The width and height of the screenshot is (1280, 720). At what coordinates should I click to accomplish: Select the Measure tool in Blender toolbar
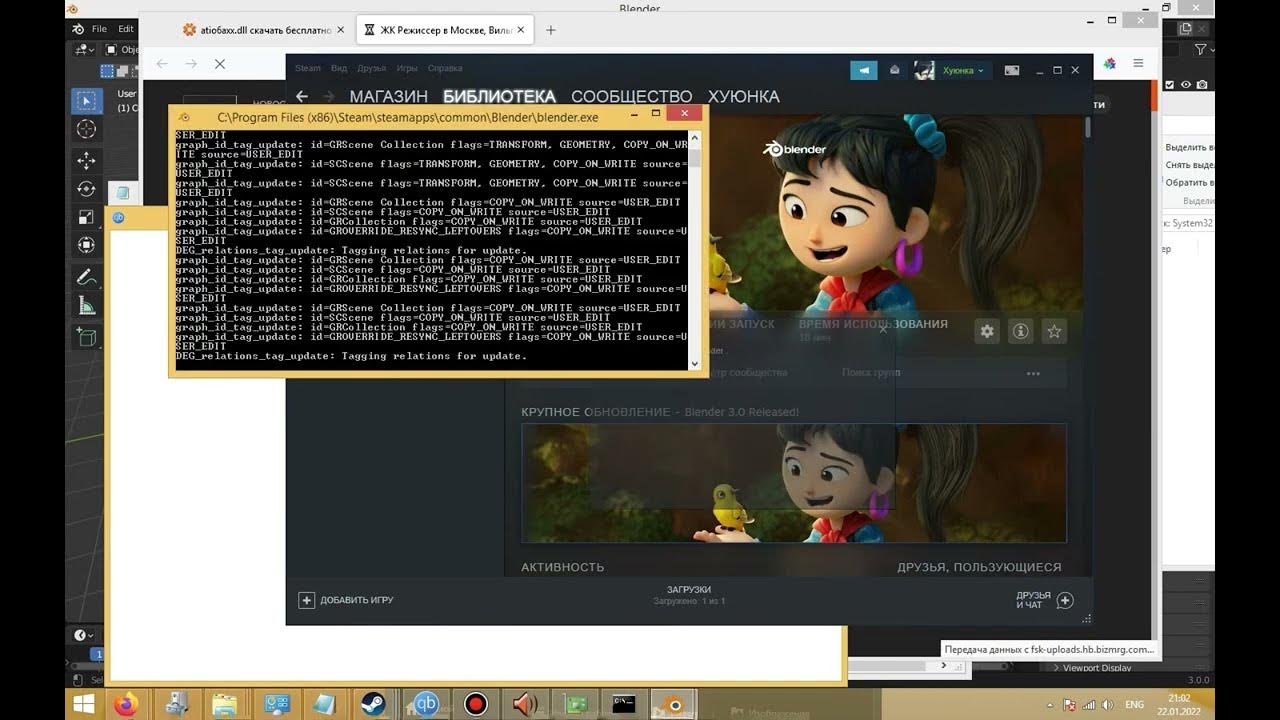point(86,305)
